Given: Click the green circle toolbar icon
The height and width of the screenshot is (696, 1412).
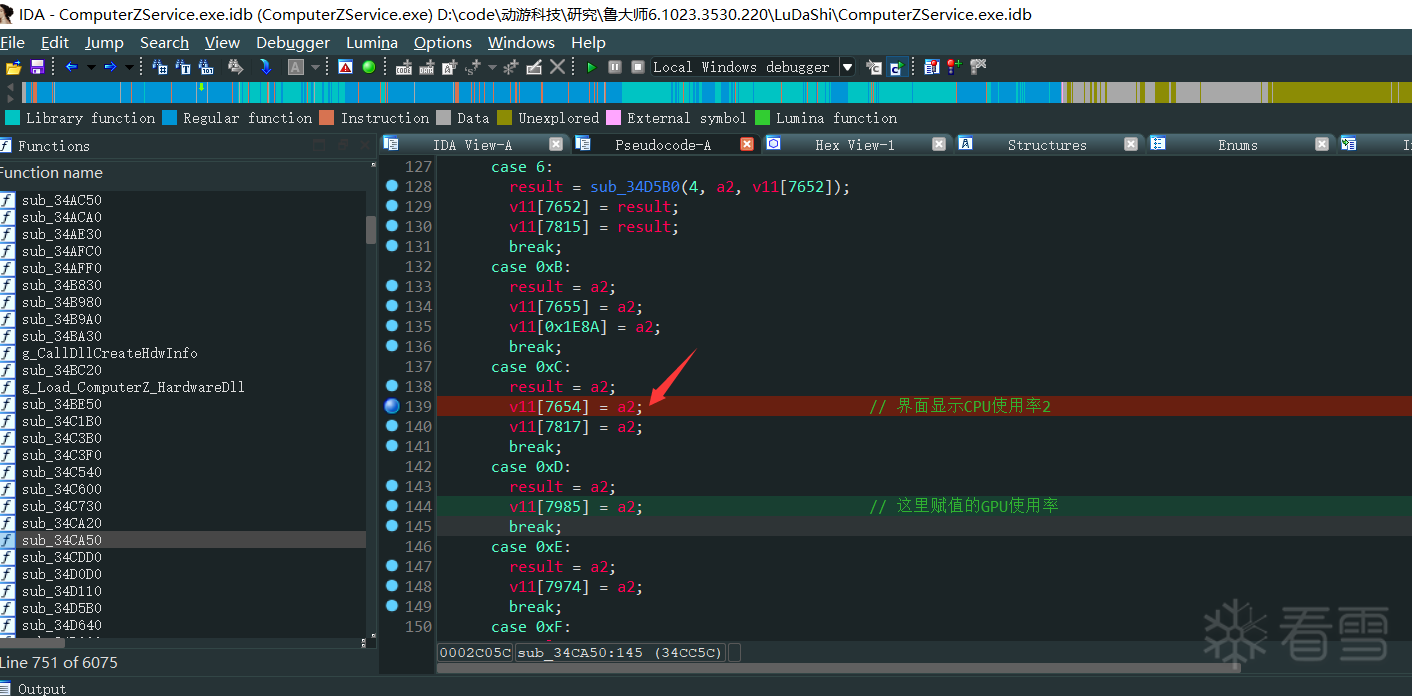Looking at the screenshot, I should click(369, 67).
